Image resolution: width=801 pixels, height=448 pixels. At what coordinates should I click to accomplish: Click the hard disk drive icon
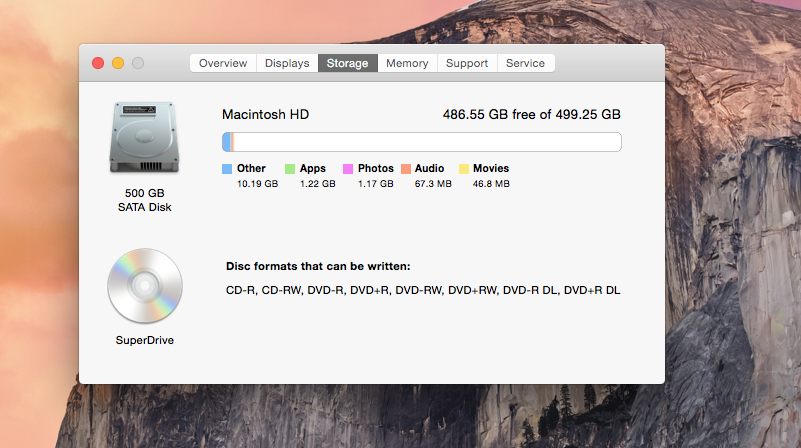point(145,137)
